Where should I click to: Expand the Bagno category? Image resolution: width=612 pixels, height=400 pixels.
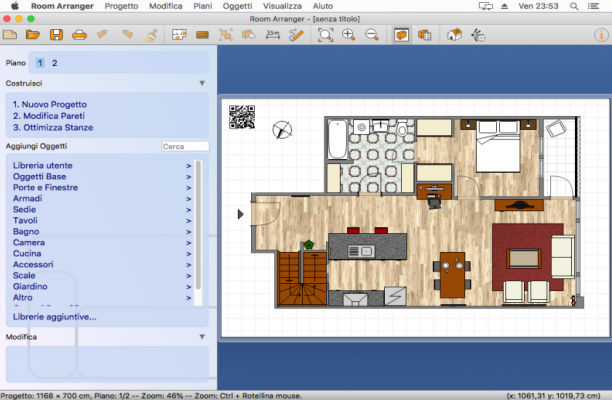click(102, 231)
